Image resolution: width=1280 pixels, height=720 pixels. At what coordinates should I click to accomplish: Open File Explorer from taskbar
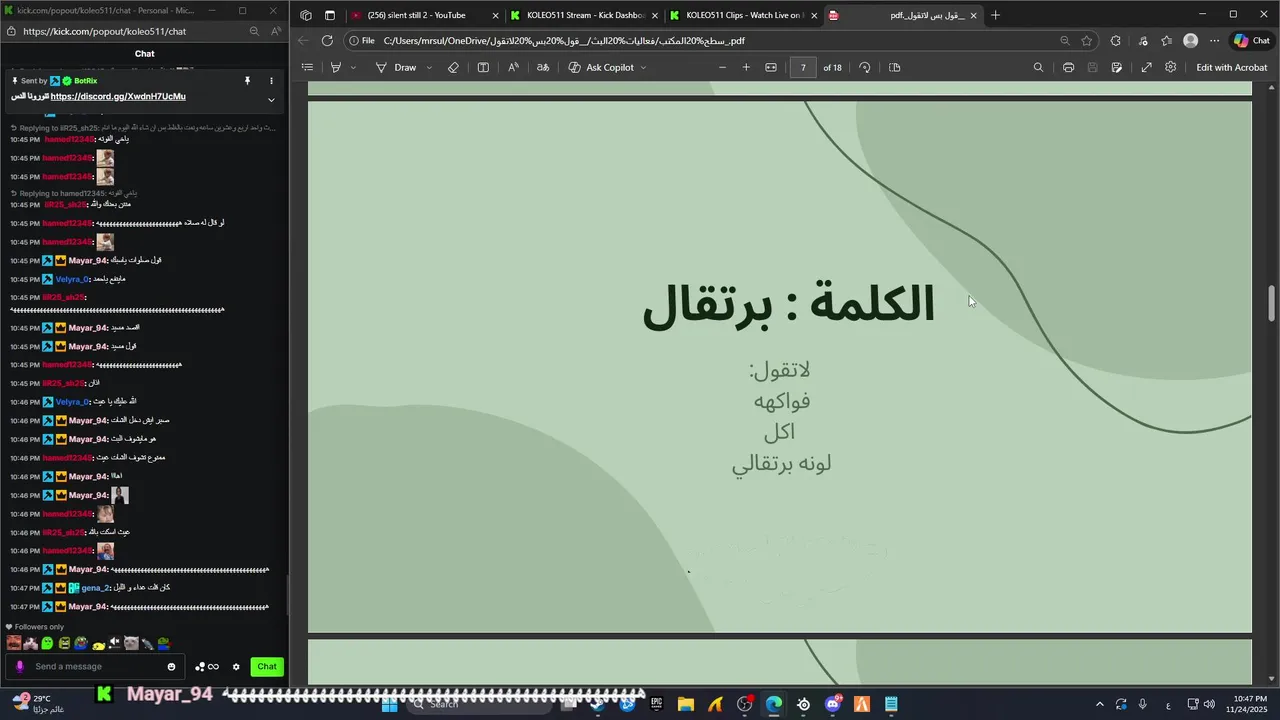(686, 704)
